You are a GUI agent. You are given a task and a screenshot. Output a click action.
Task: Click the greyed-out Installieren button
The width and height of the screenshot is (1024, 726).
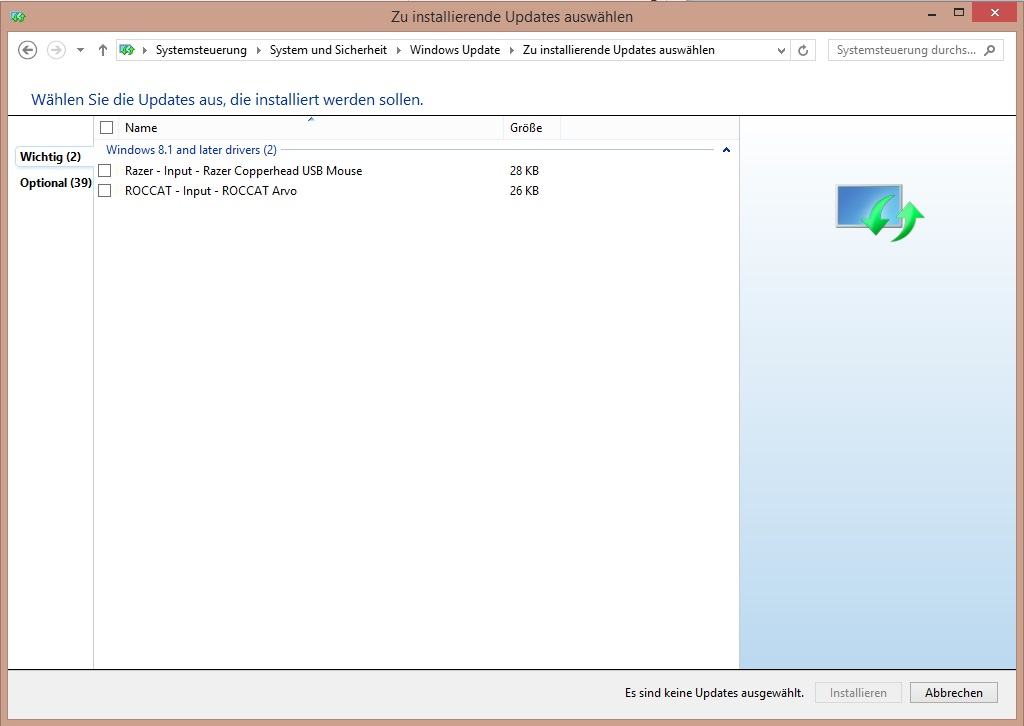(x=858, y=693)
